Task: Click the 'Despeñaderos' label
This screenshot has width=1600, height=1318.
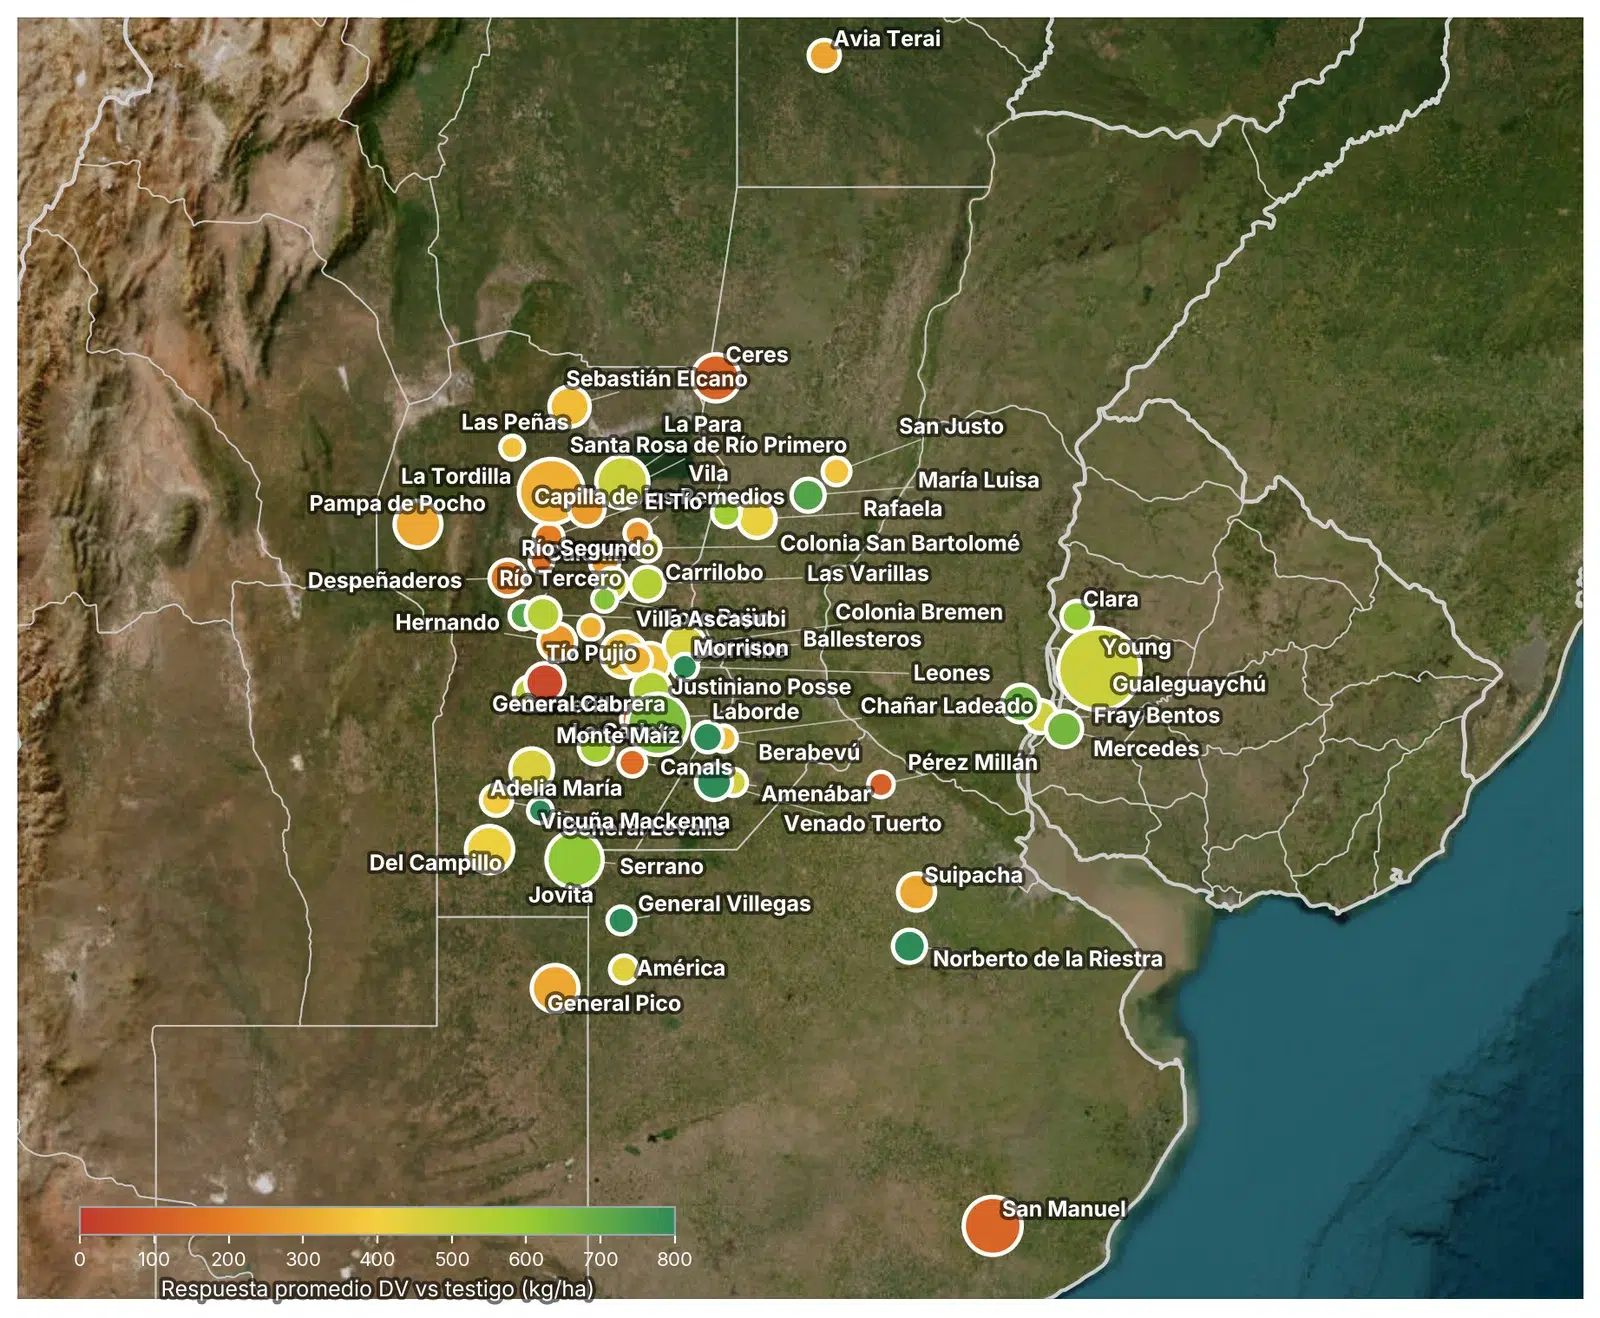Action: [385, 581]
